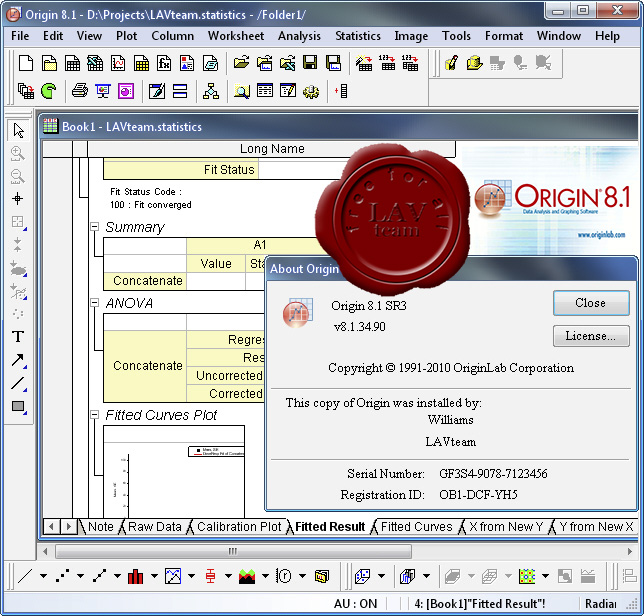Open dropdown arrow beside Contour plot icon

pyautogui.click(x=545, y=576)
